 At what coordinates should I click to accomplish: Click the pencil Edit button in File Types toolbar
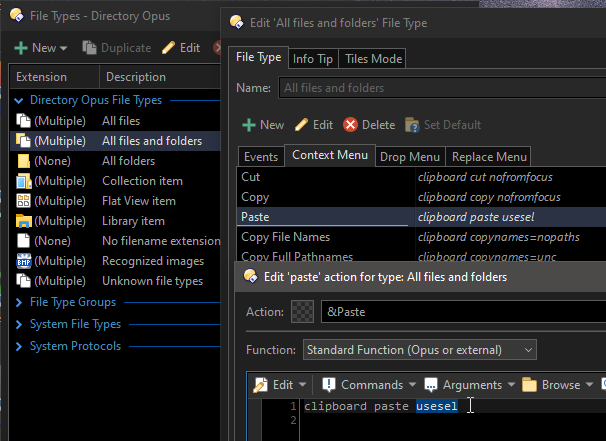pyautogui.click(x=181, y=48)
